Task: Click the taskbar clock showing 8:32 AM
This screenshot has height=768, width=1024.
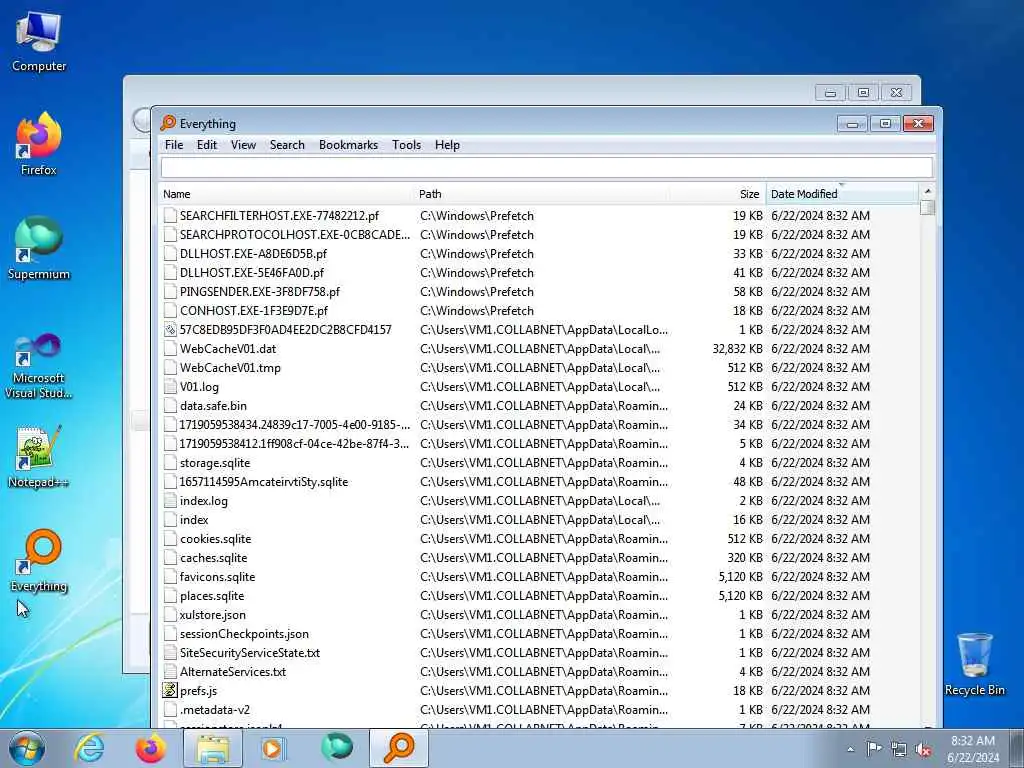Action: click(972, 748)
